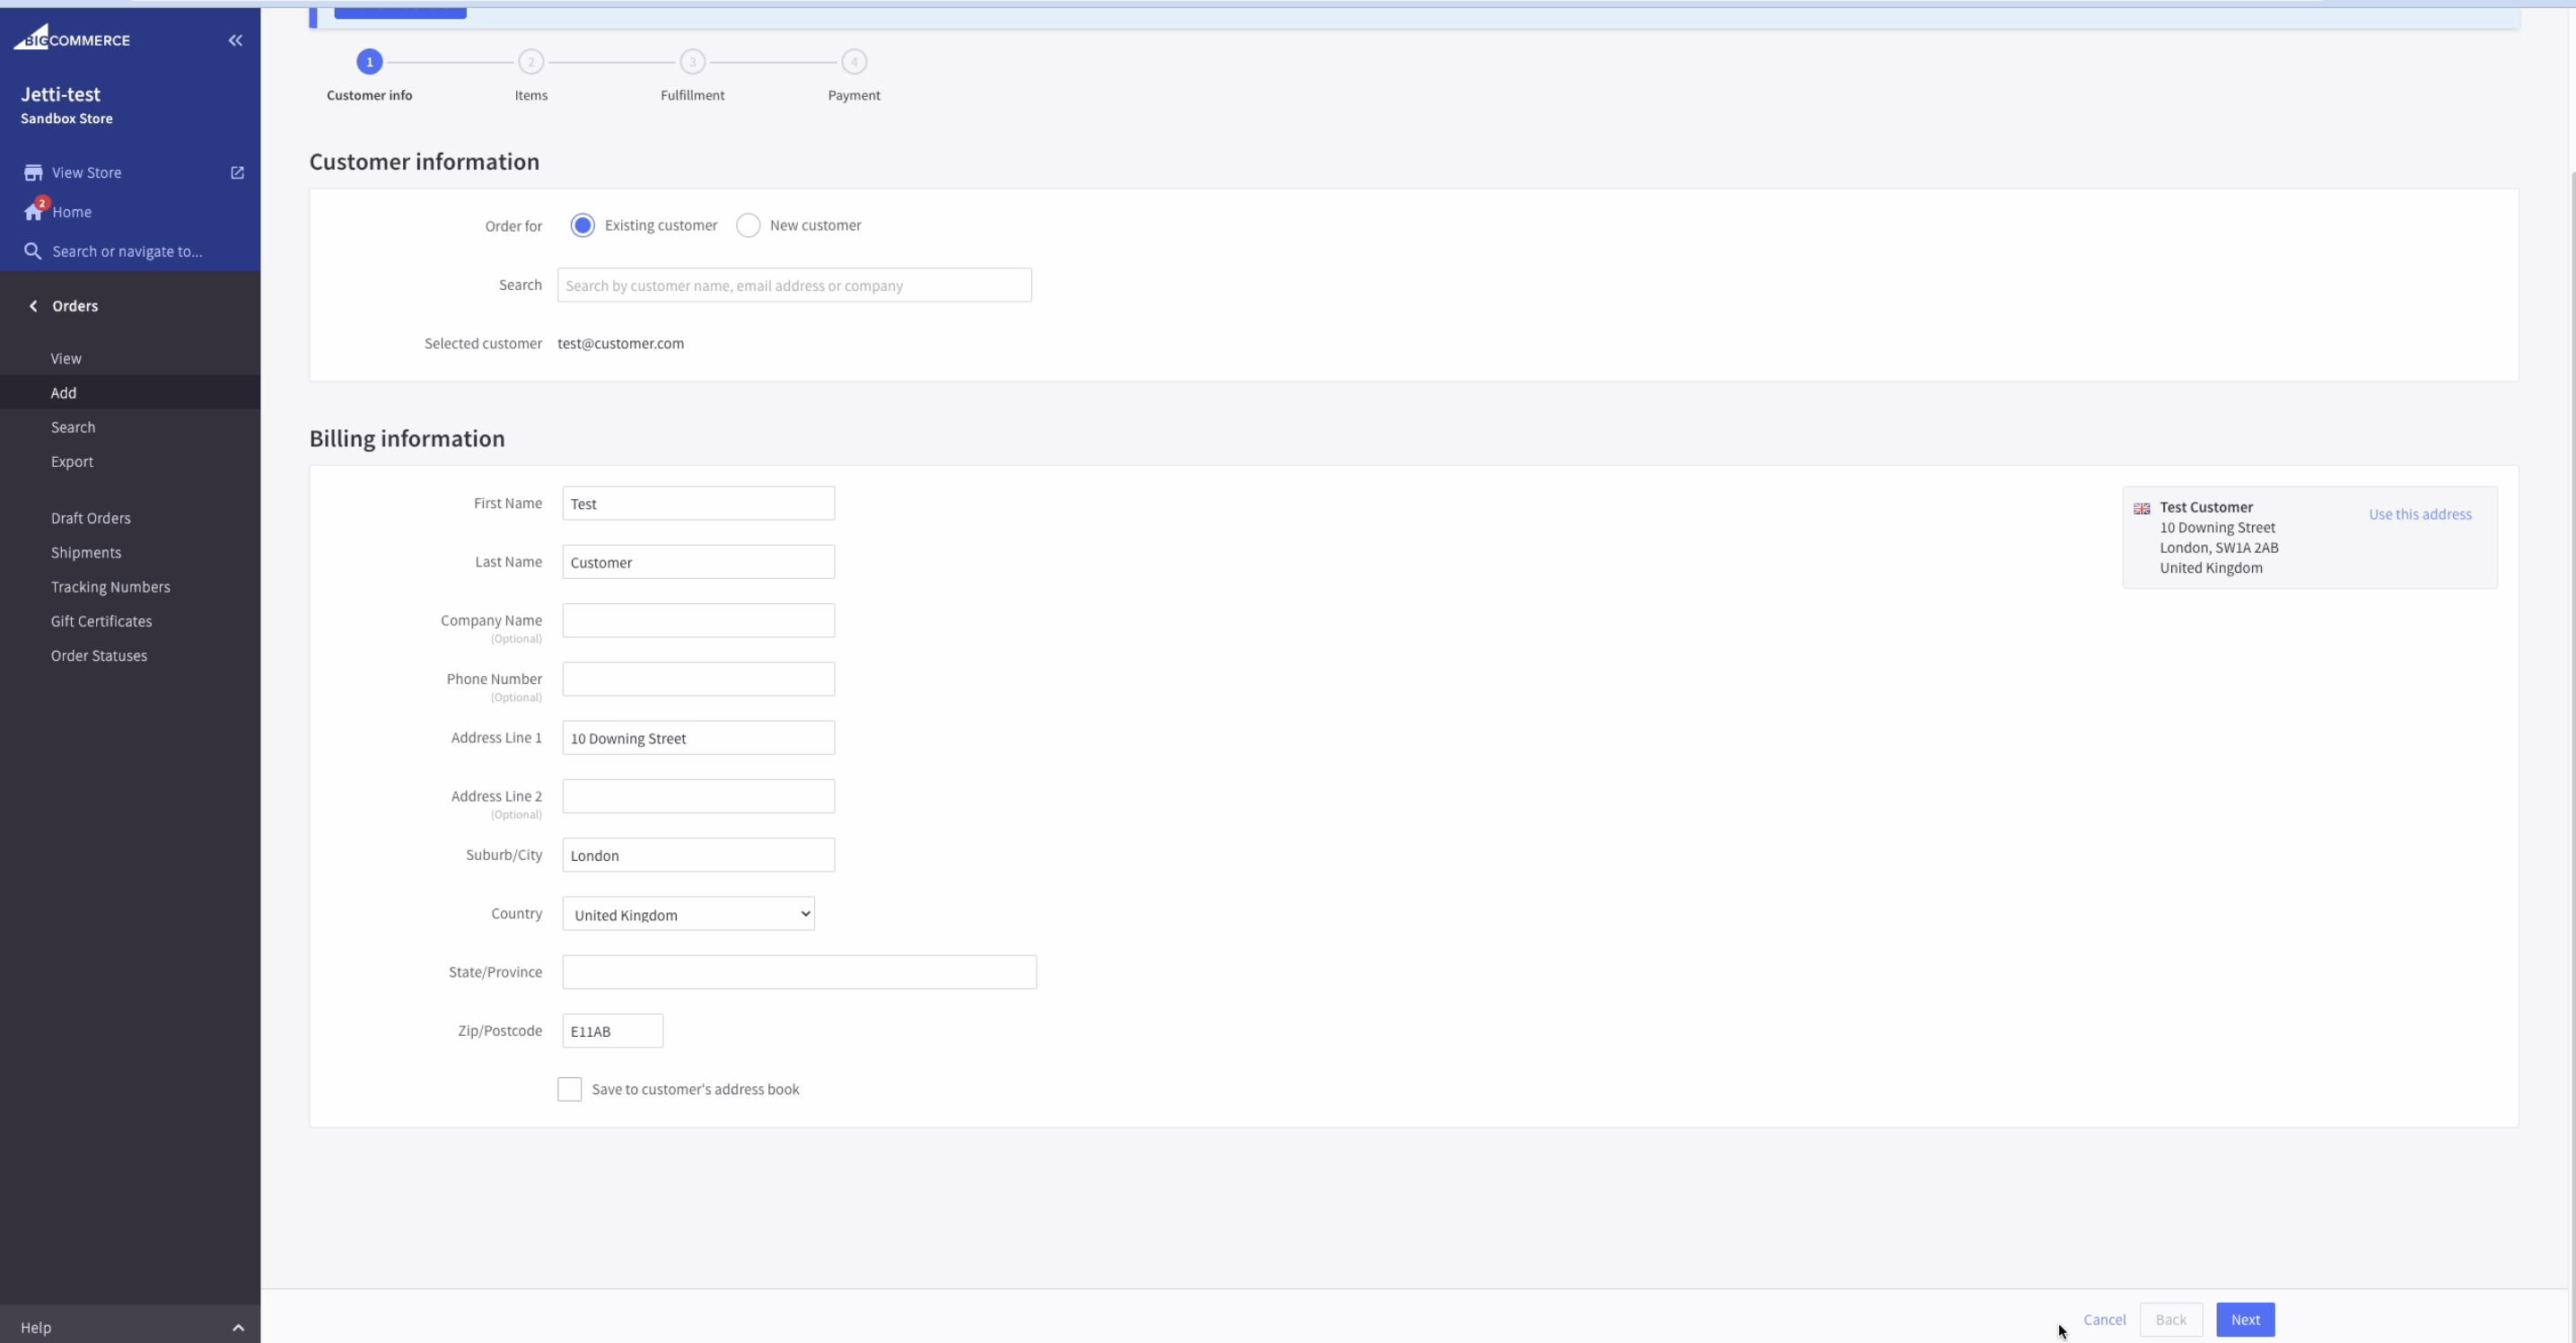Image resolution: width=2576 pixels, height=1343 pixels.
Task: Click the Suburb/City field
Action: coord(698,855)
